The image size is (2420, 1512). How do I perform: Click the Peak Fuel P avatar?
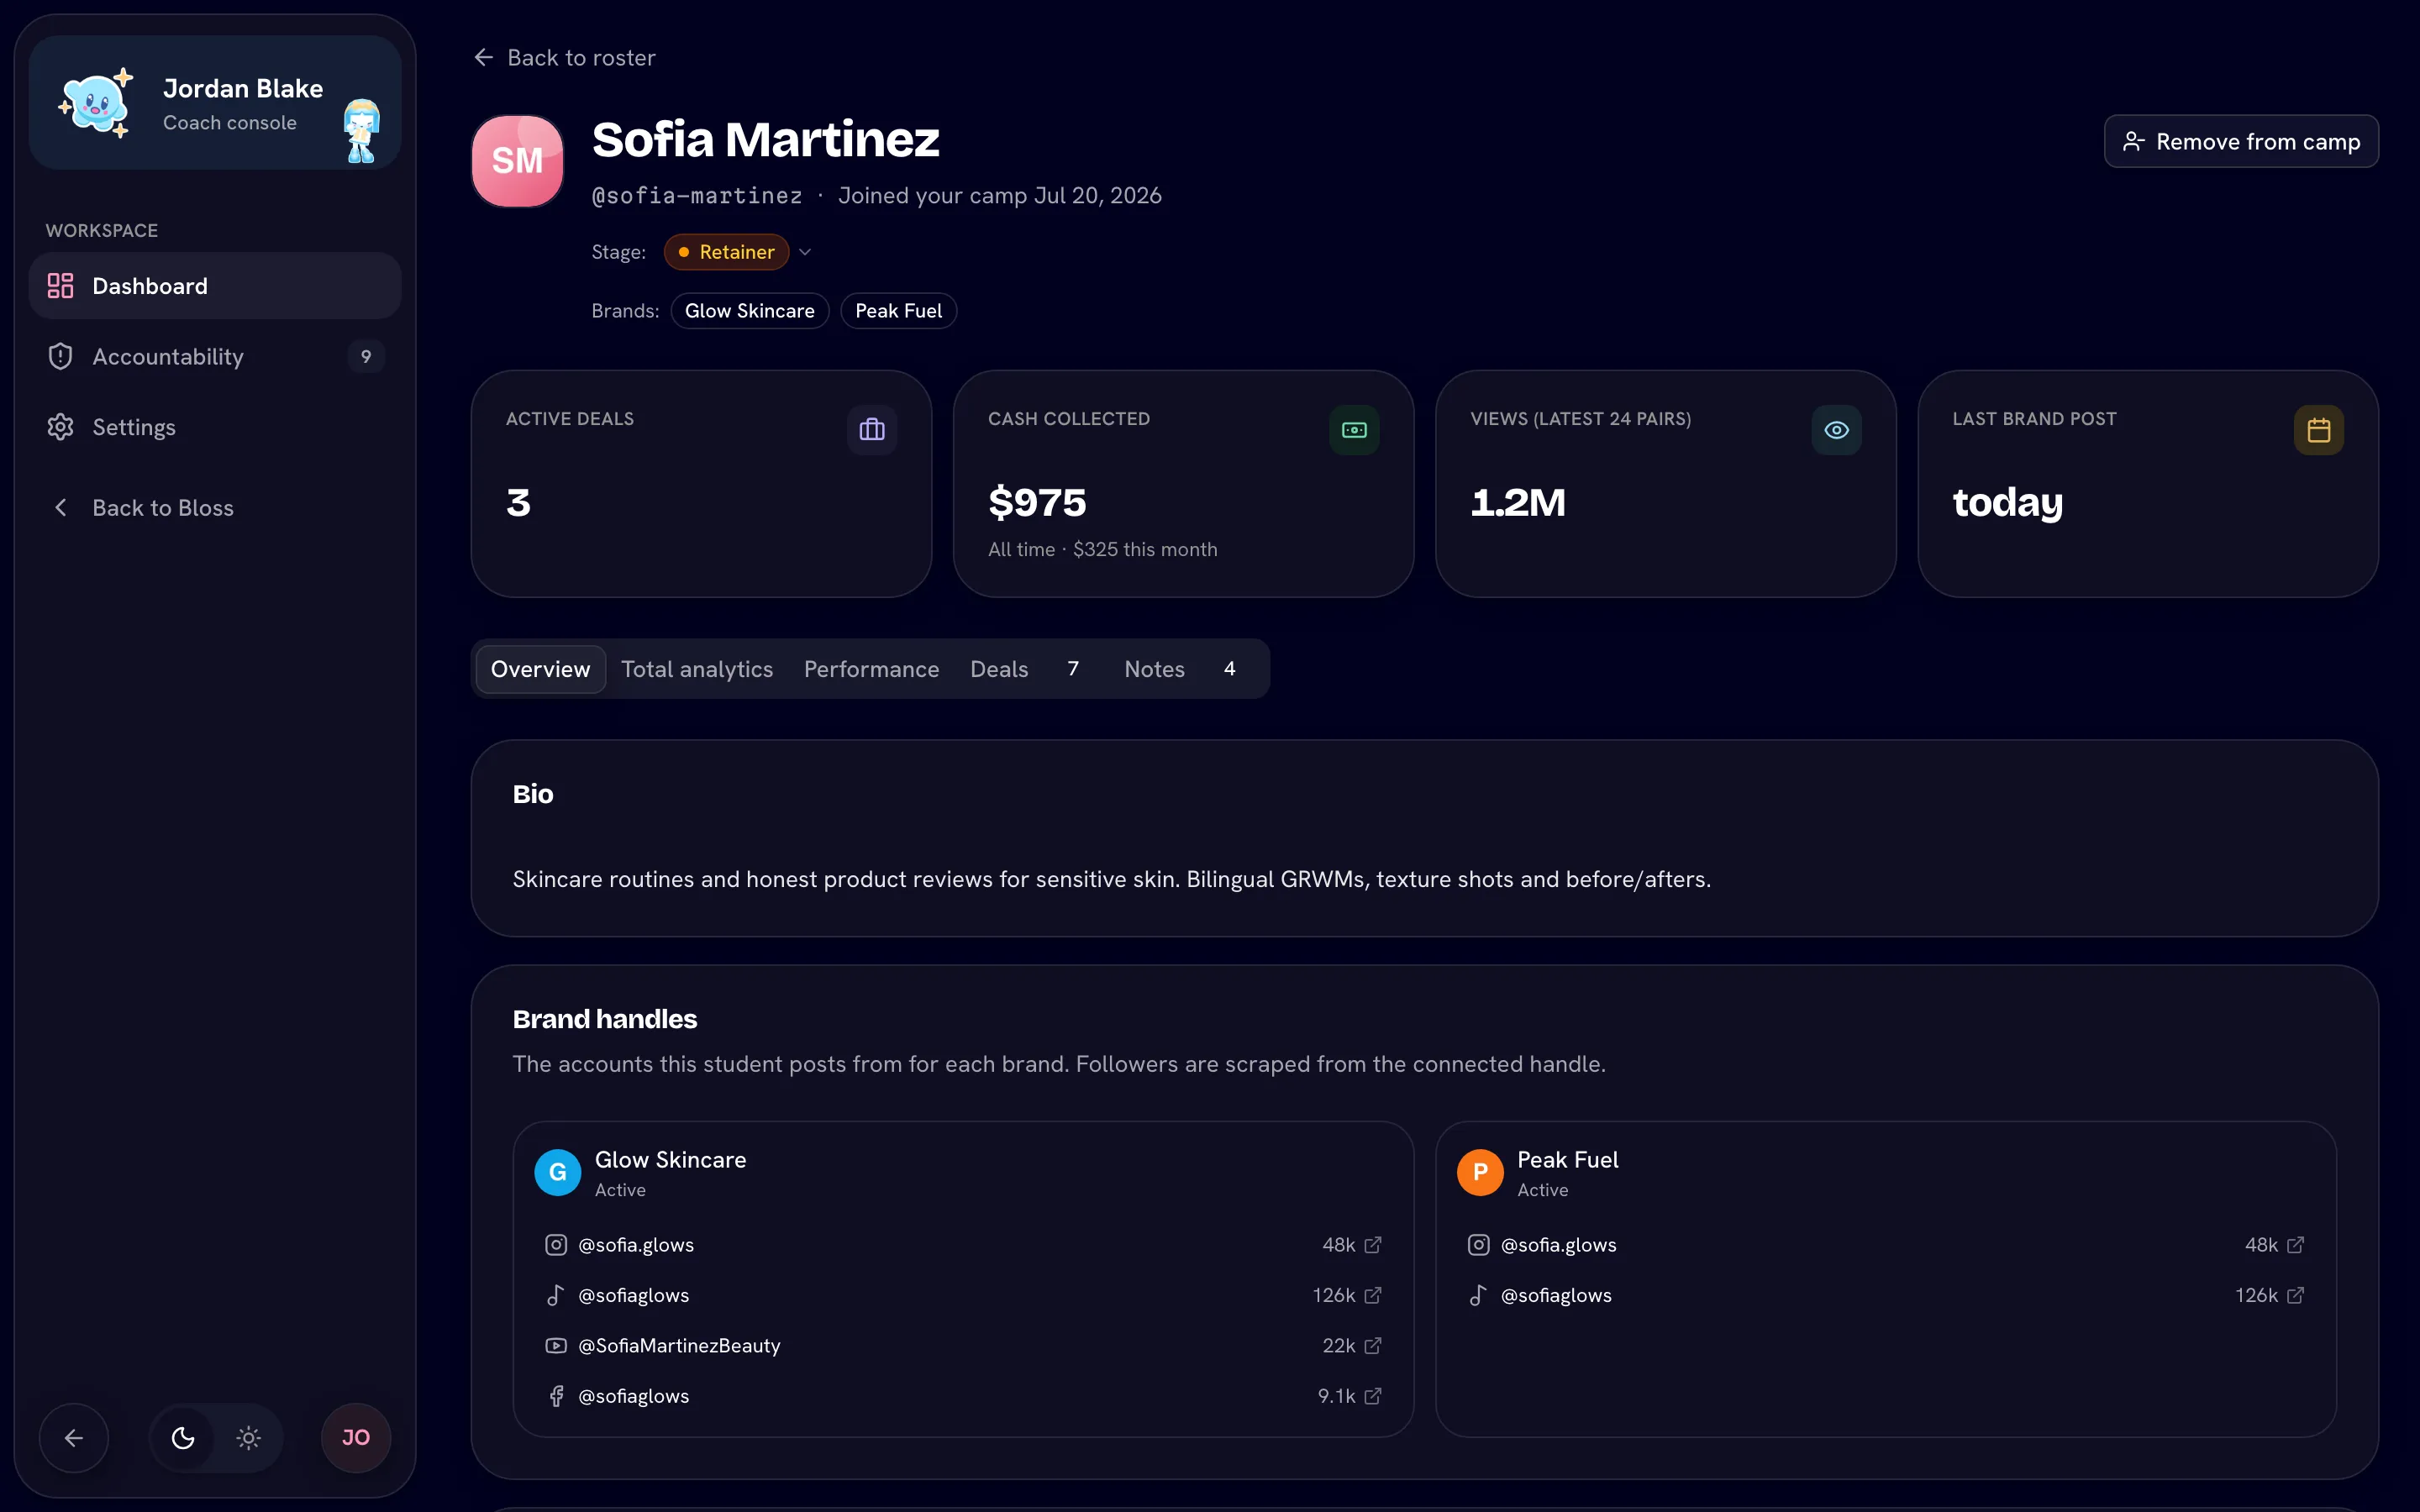[x=1480, y=1172]
